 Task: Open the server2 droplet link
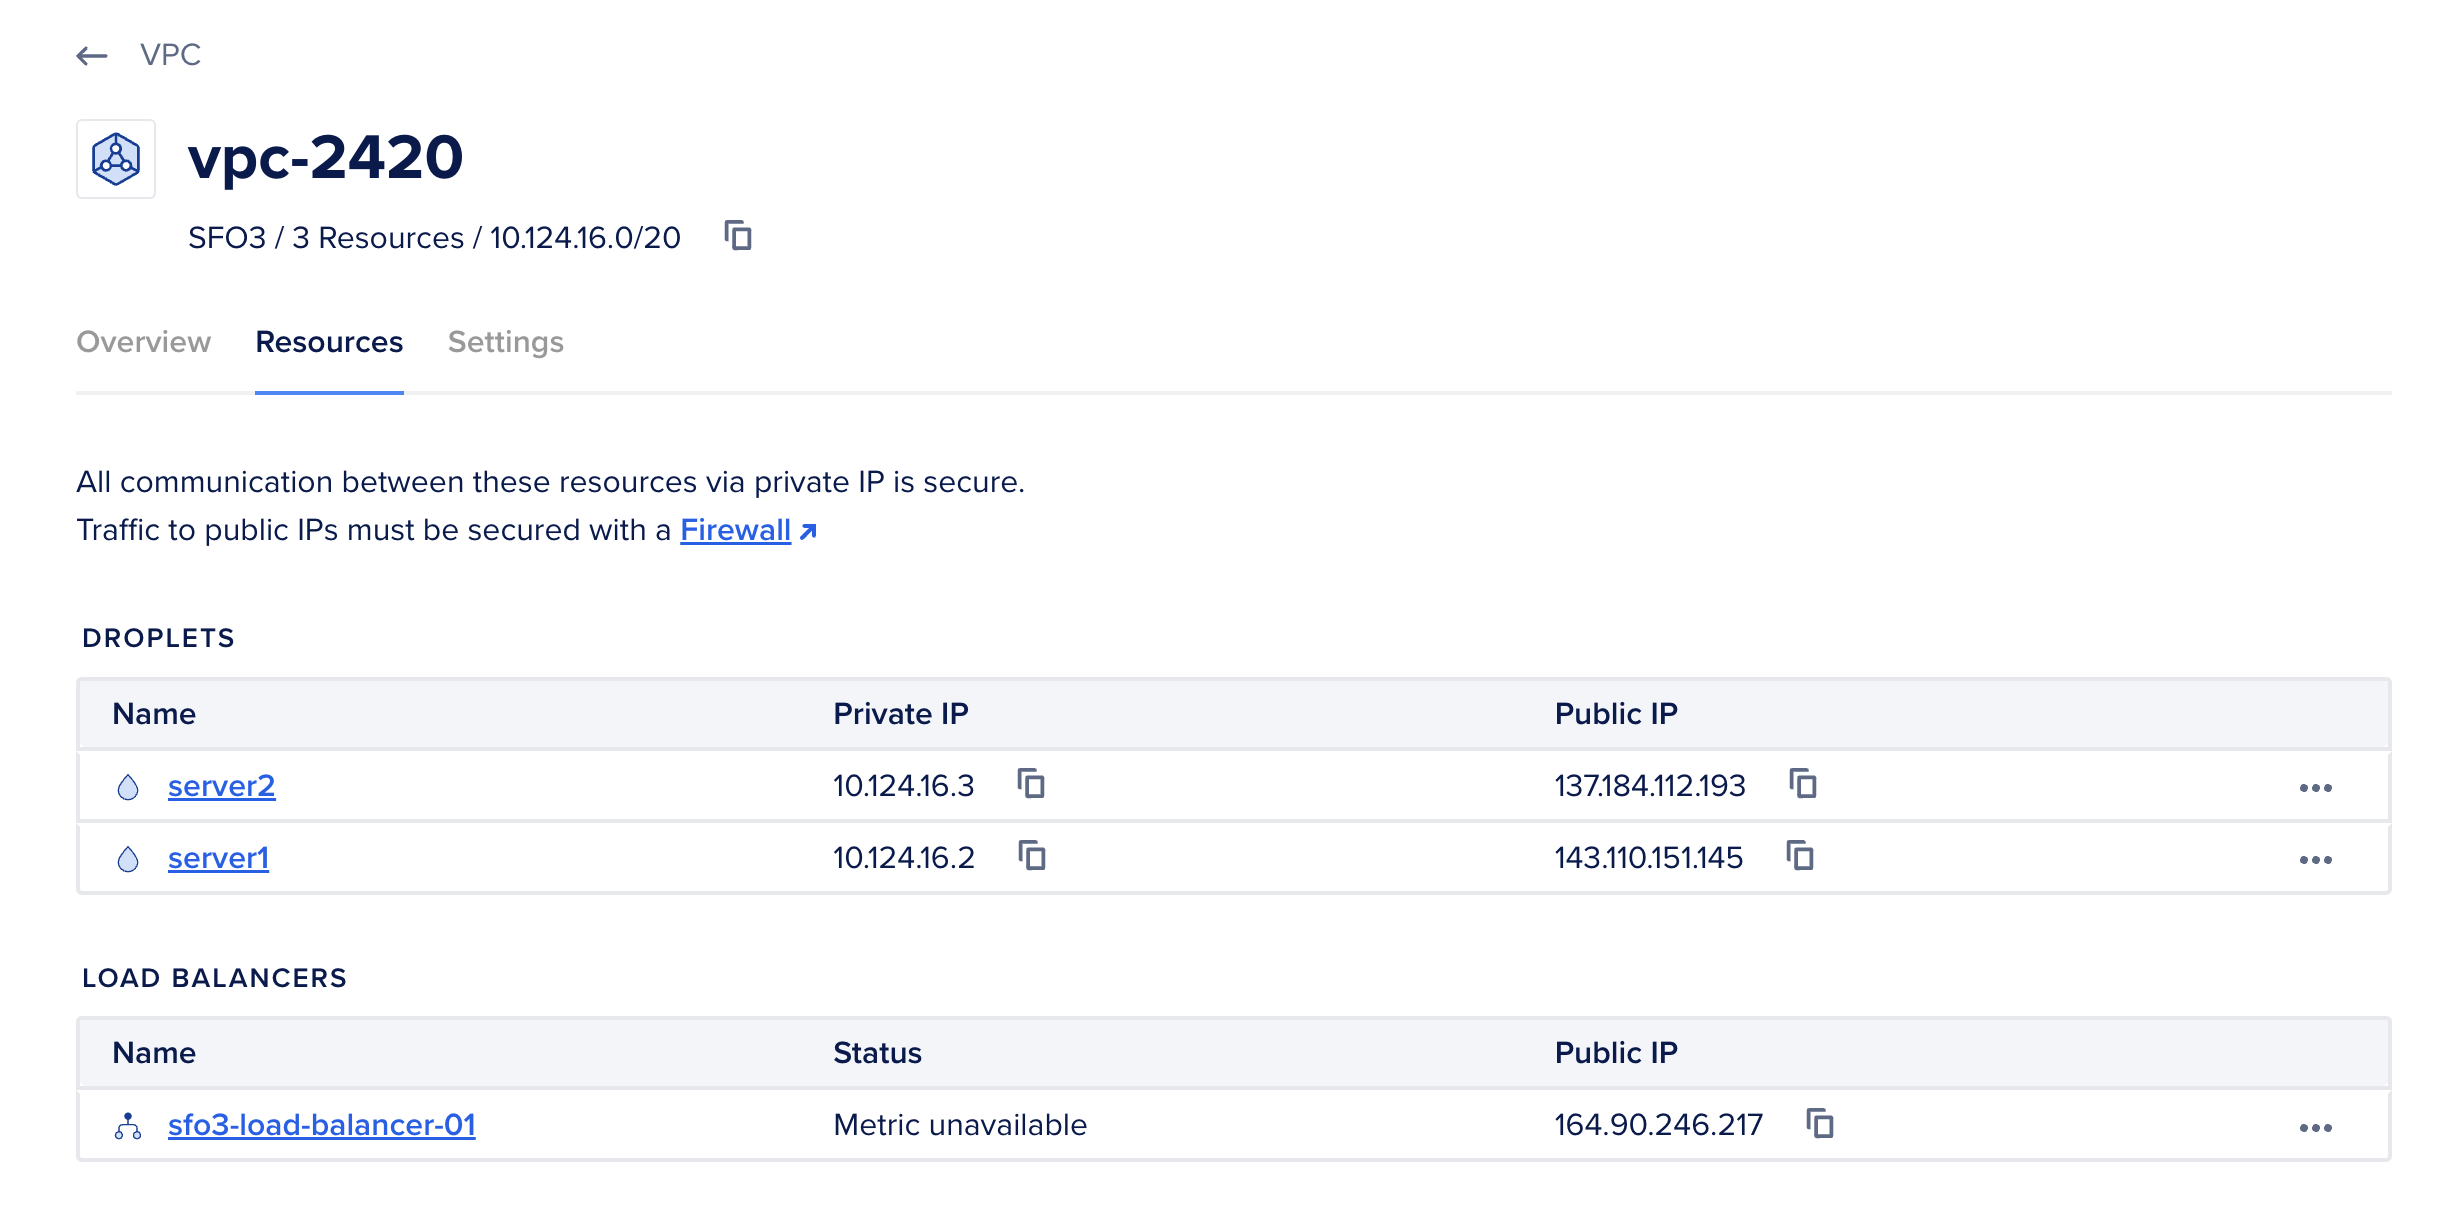tap(221, 787)
